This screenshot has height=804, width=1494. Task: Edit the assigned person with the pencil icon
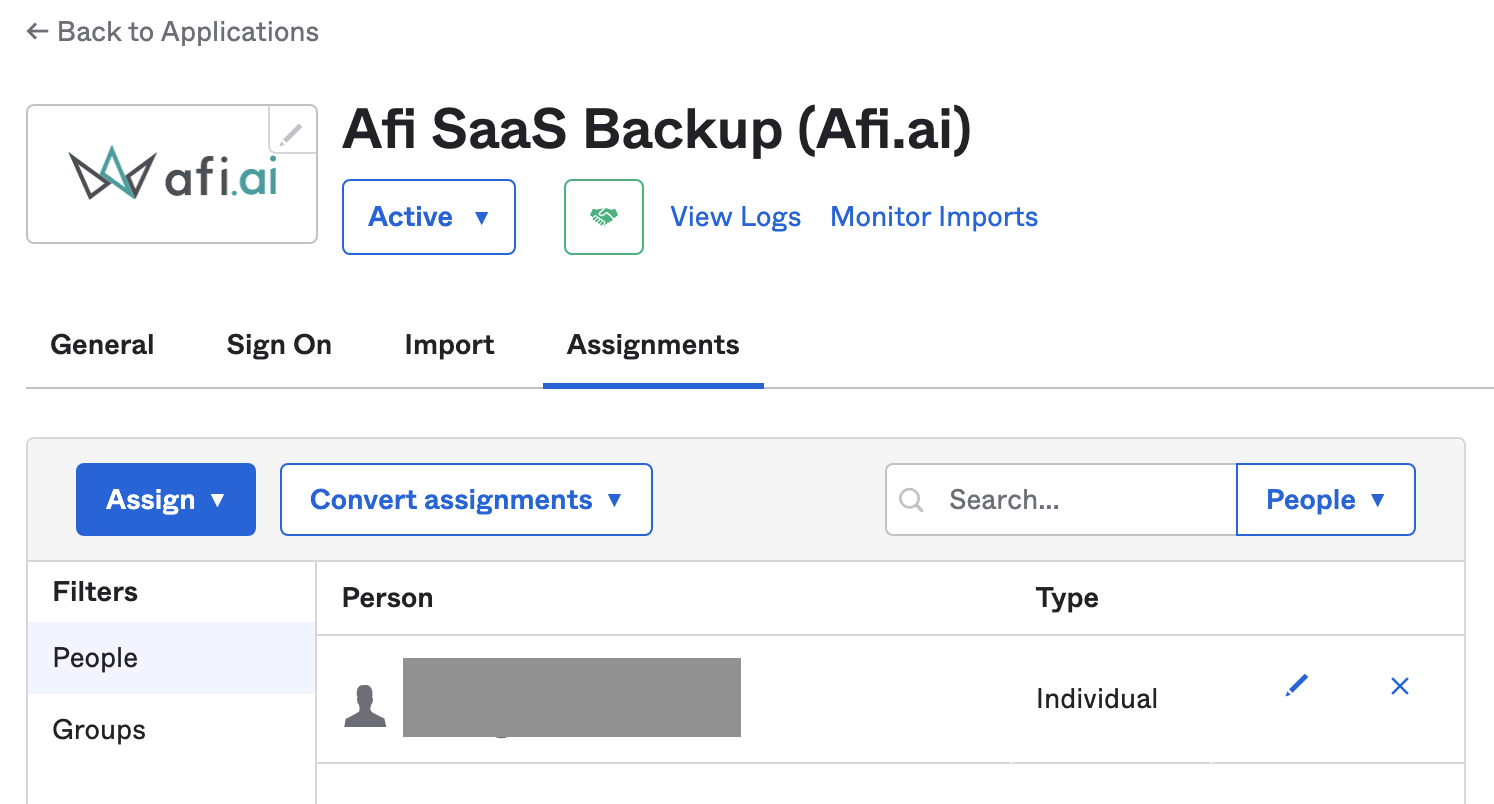[1297, 686]
